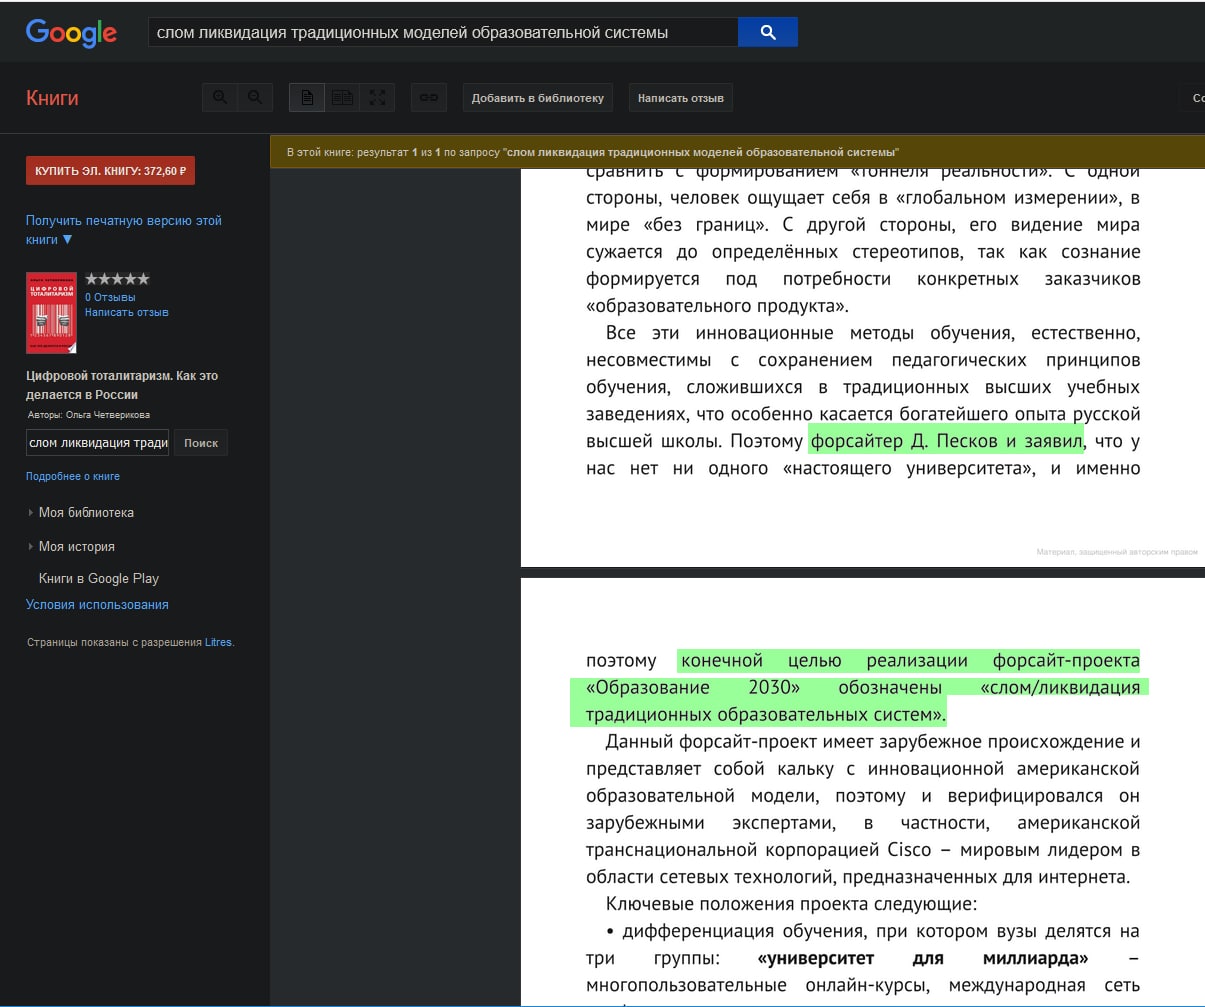Click the Google logo
Screen dimensions: 1205x1007
coord(71,33)
